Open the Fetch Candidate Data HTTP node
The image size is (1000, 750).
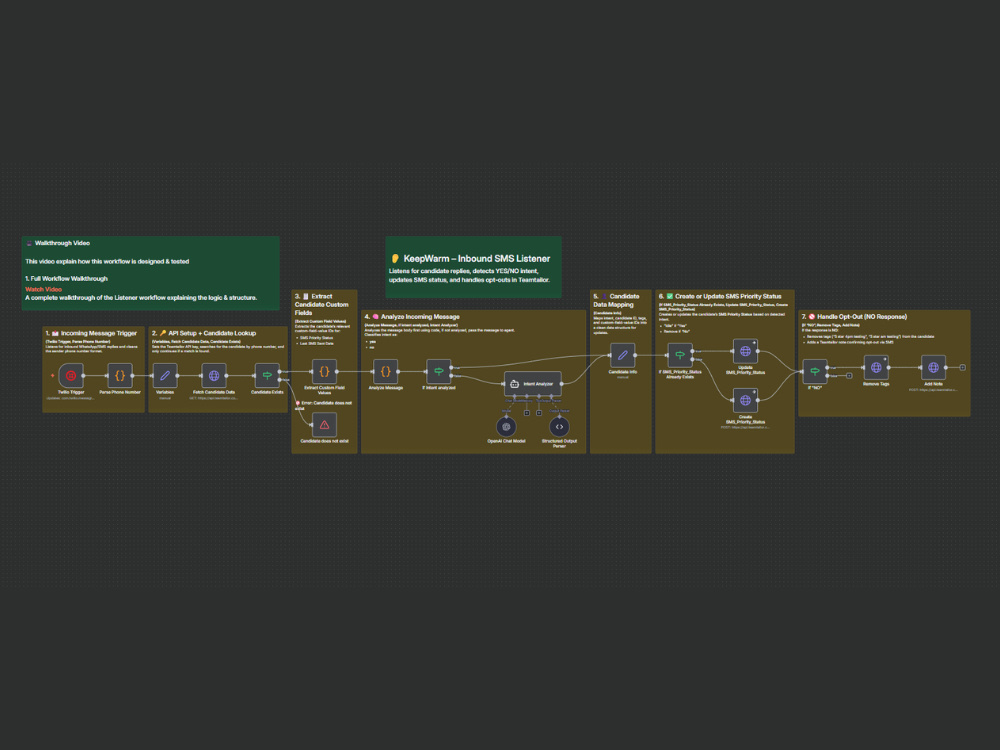pos(214,376)
